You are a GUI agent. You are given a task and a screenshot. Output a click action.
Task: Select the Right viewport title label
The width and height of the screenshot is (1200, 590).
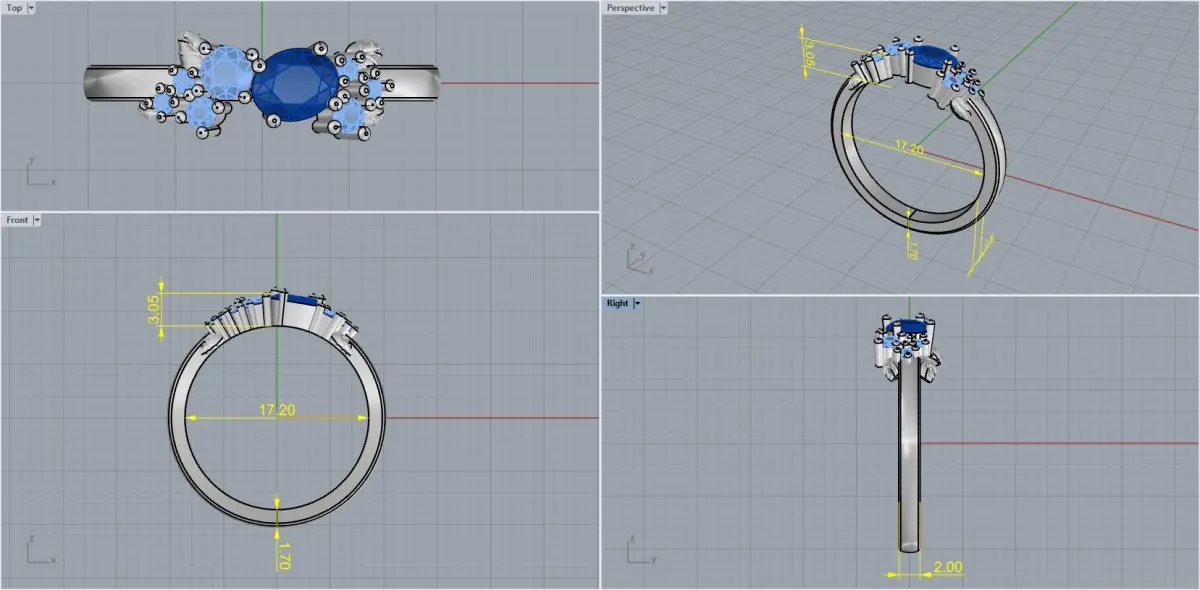pyautogui.click(x=617, y=303)
